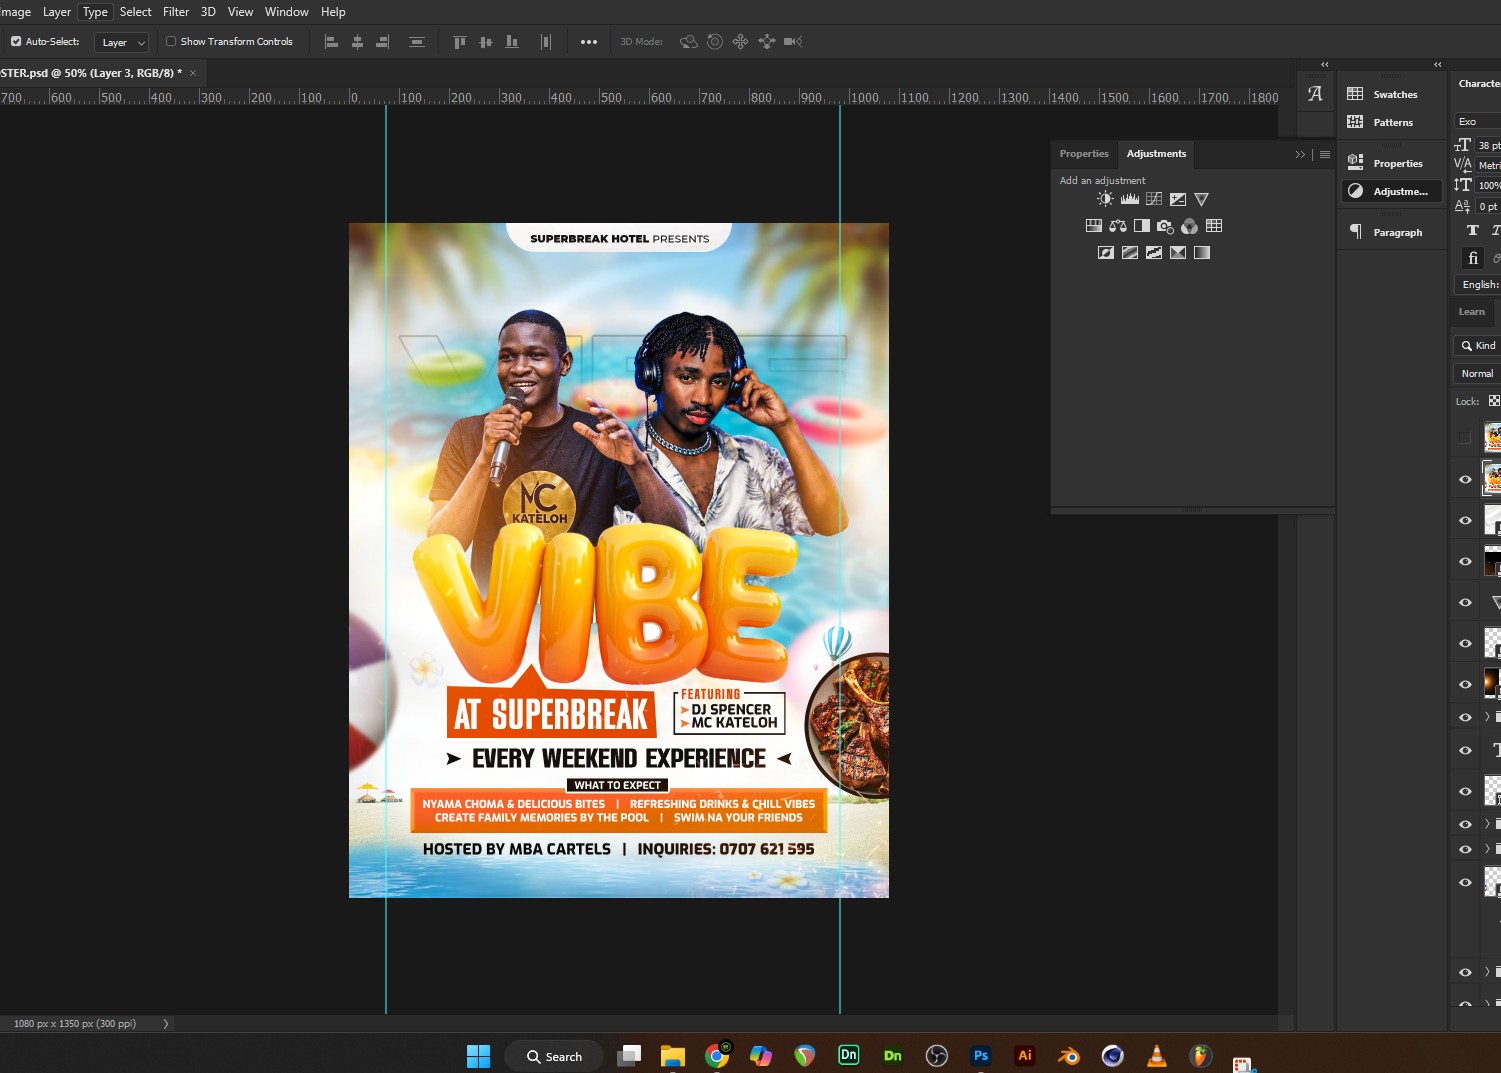Add a Color Lookup adjustment
The image size is (1501, 1073).
click(1214, 226)
